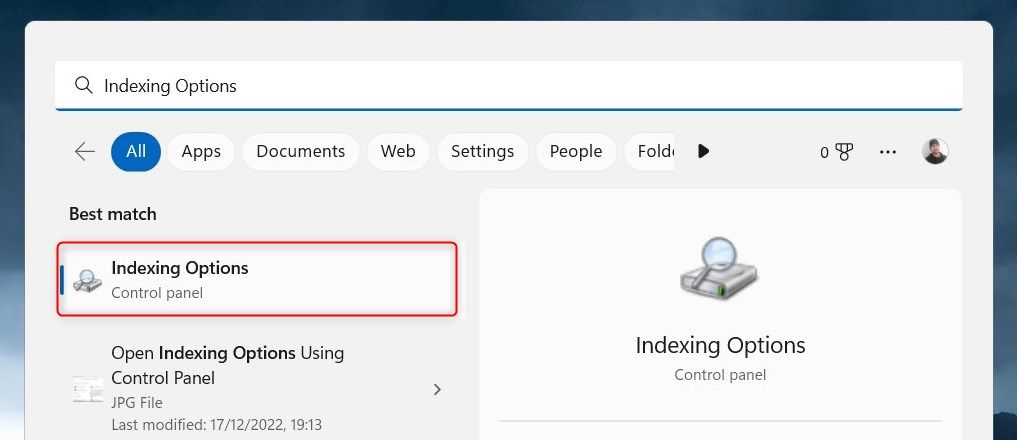Switch to the Web filter tab
The image size is (1017, 440).
coord(398,151)
